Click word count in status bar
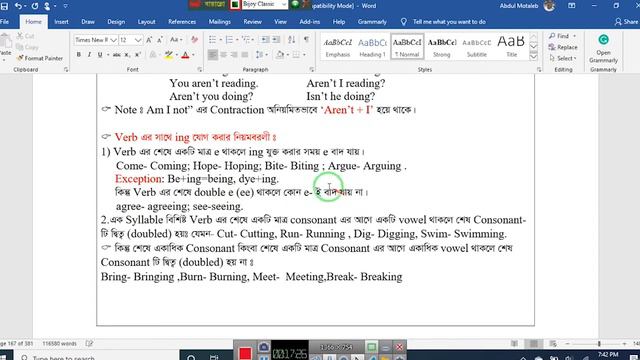This screenshot has height=360, width=640. pyautogui.click(x=60, y=344)
